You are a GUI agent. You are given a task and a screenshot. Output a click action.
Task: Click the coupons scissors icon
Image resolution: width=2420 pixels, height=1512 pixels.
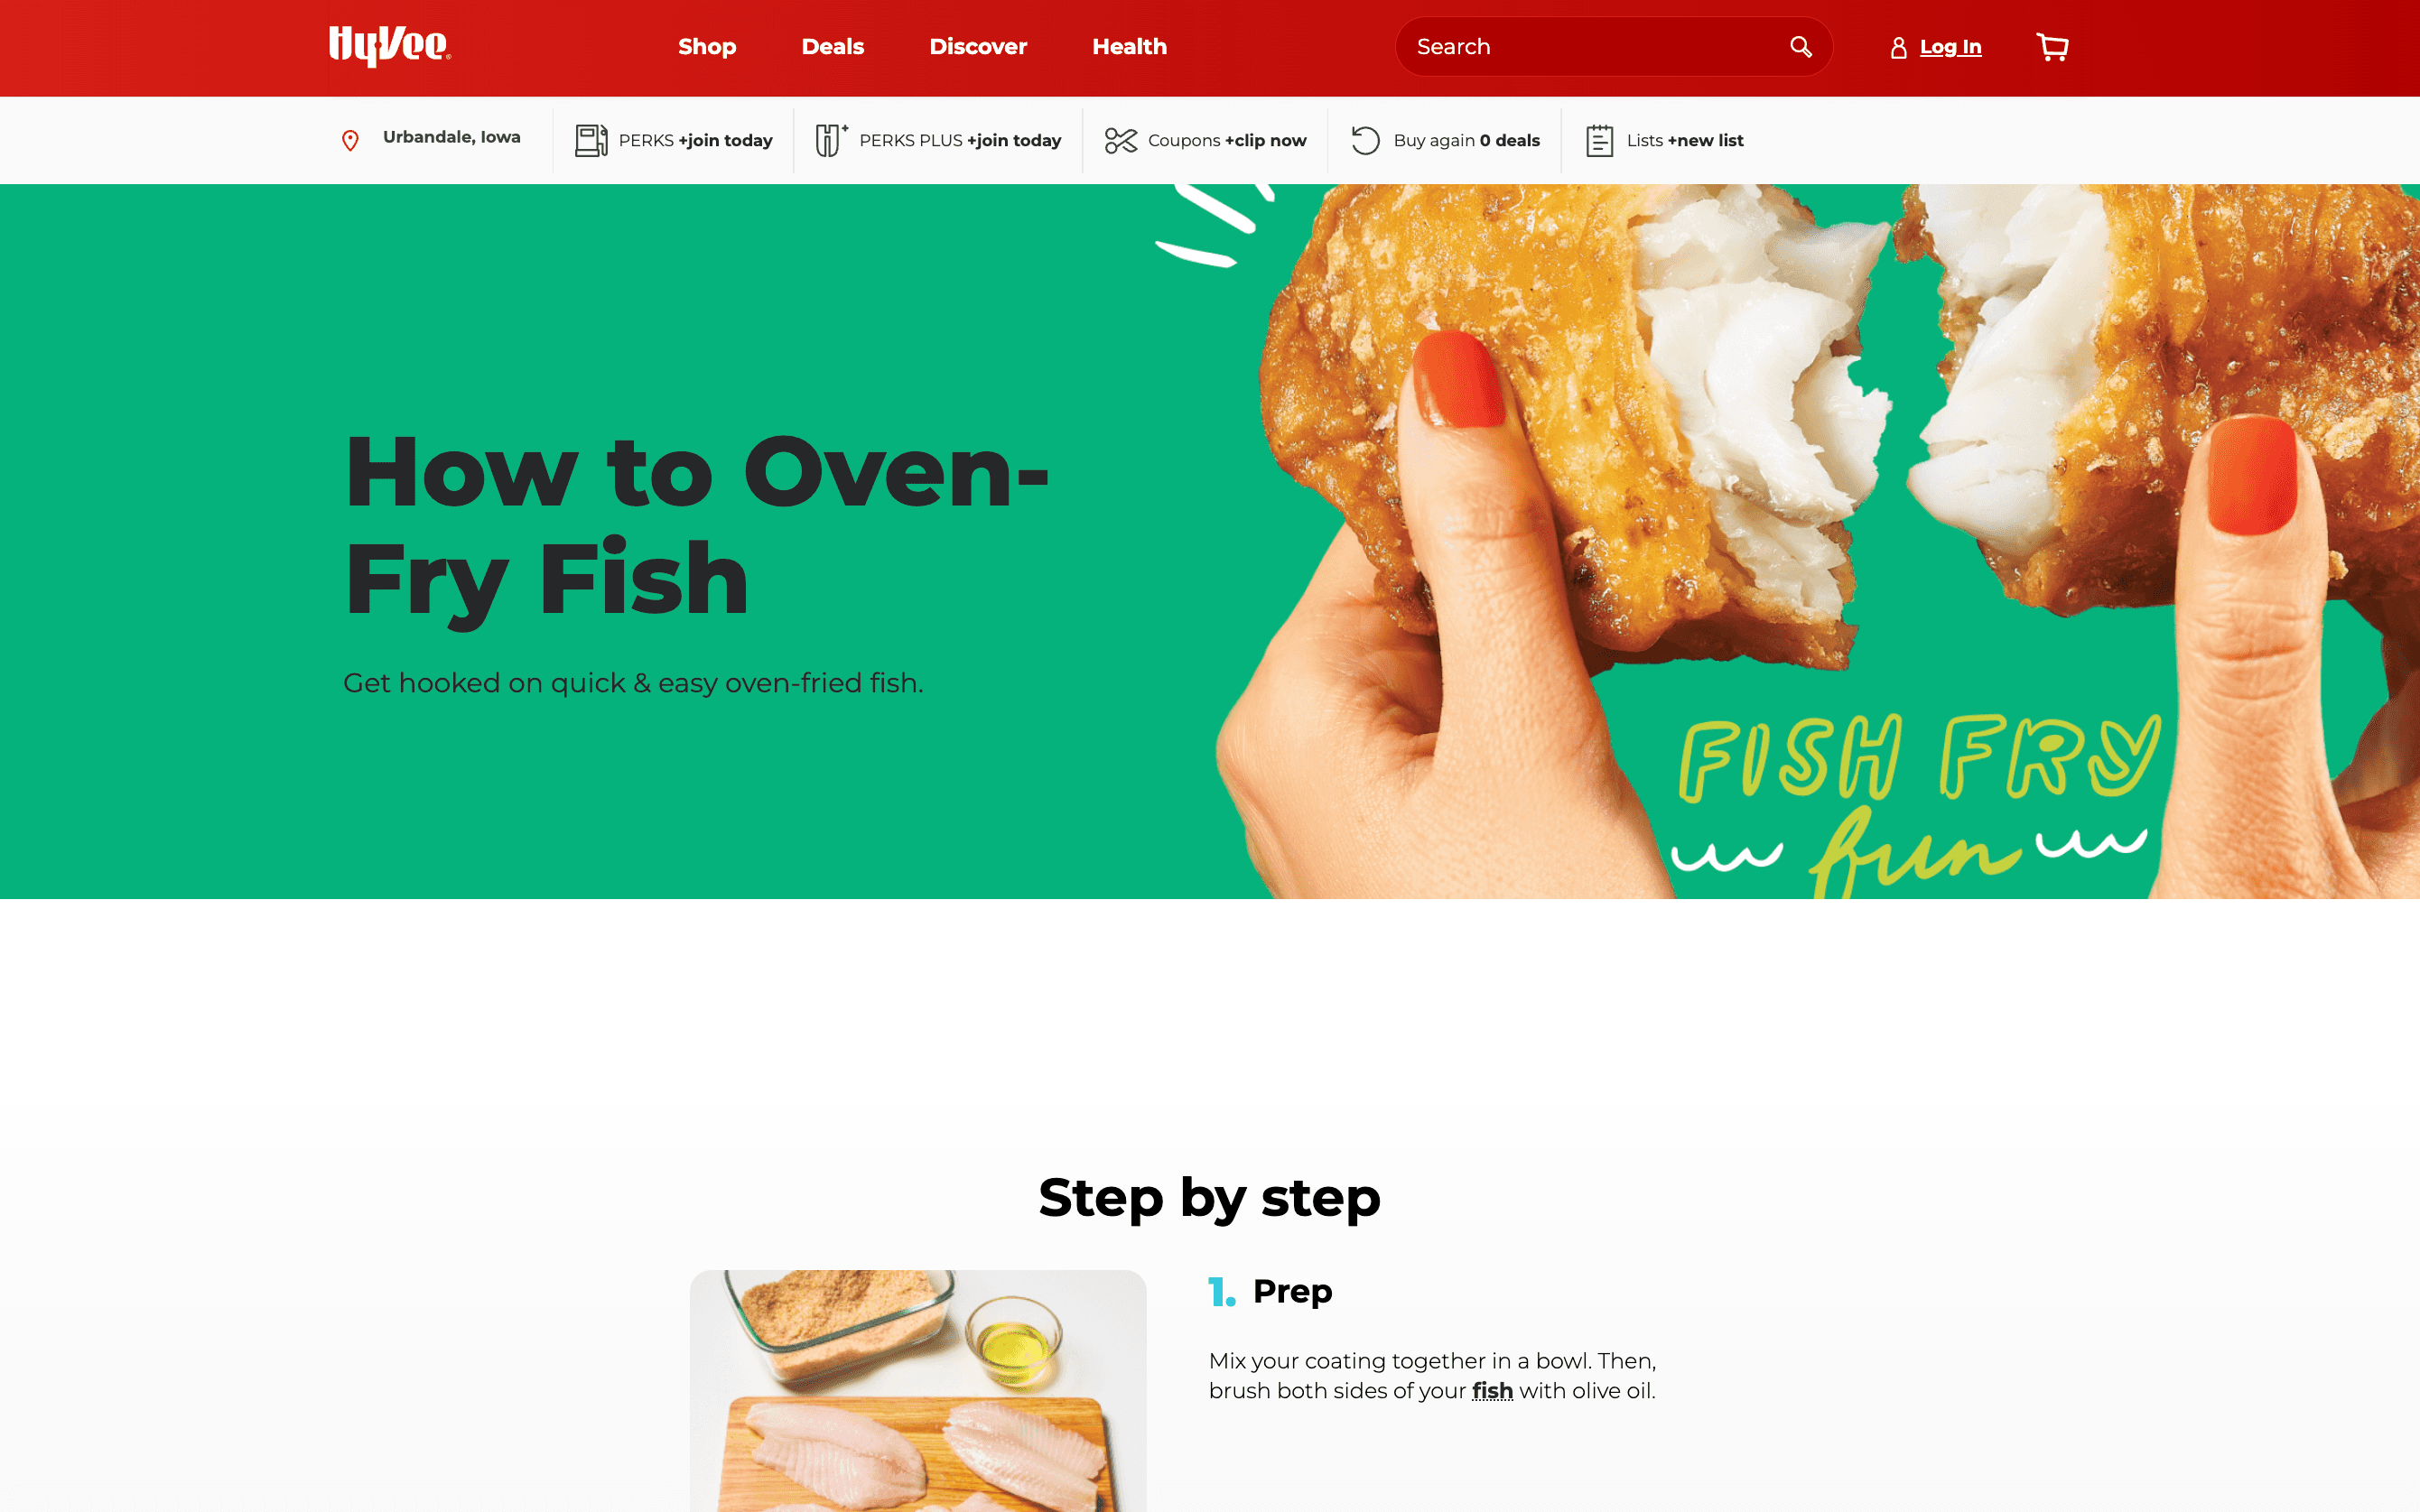1121,141
